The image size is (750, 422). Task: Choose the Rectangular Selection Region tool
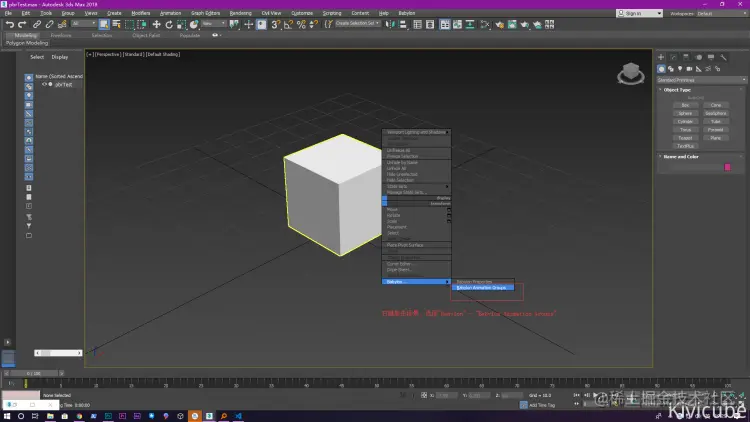click(x=129, y=24)
